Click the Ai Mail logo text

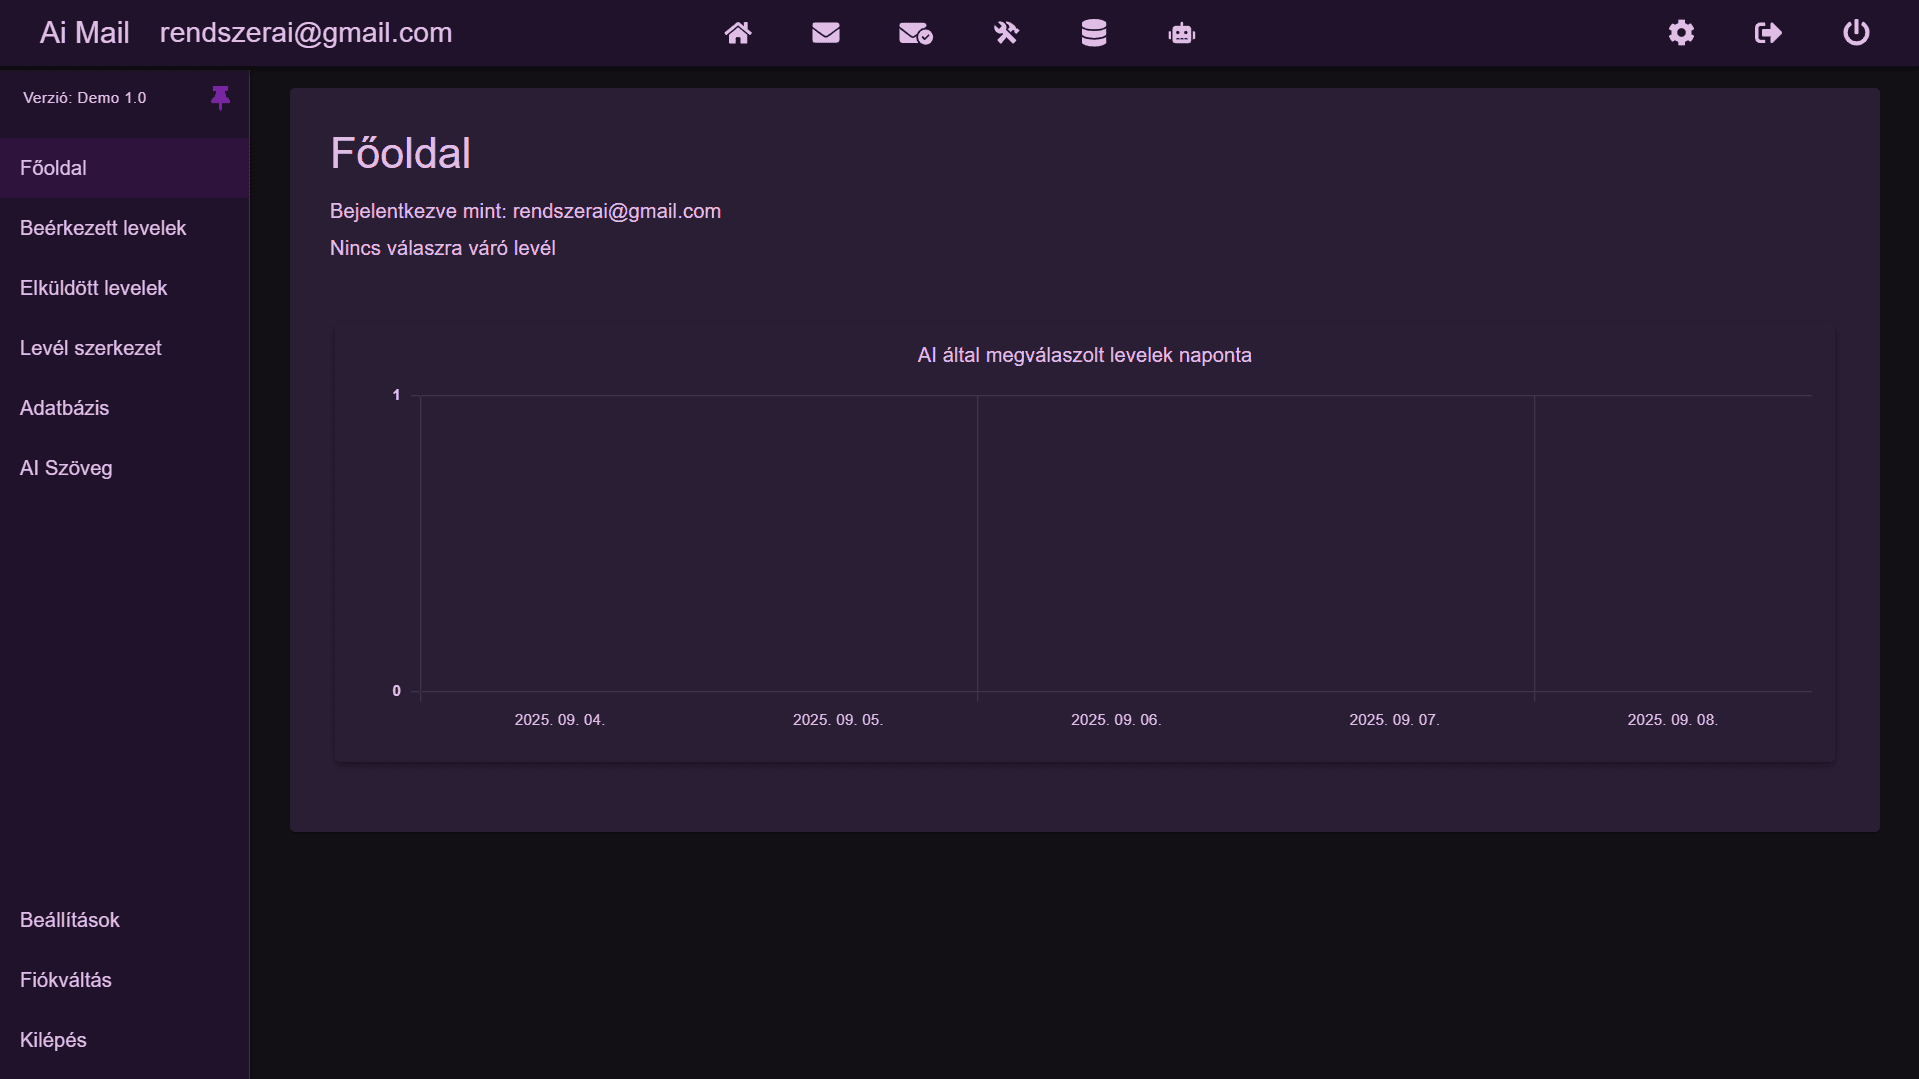[x=84, y=31]
